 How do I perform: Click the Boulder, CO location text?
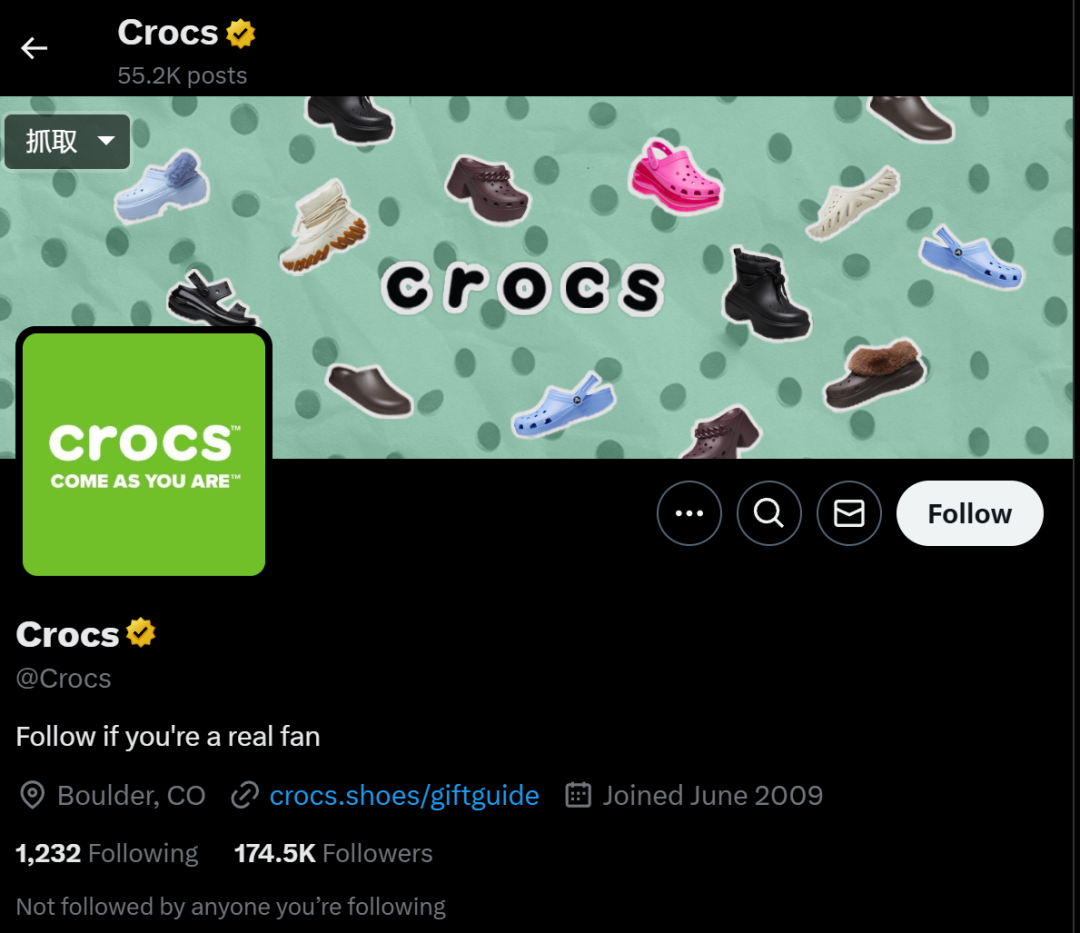131,796
